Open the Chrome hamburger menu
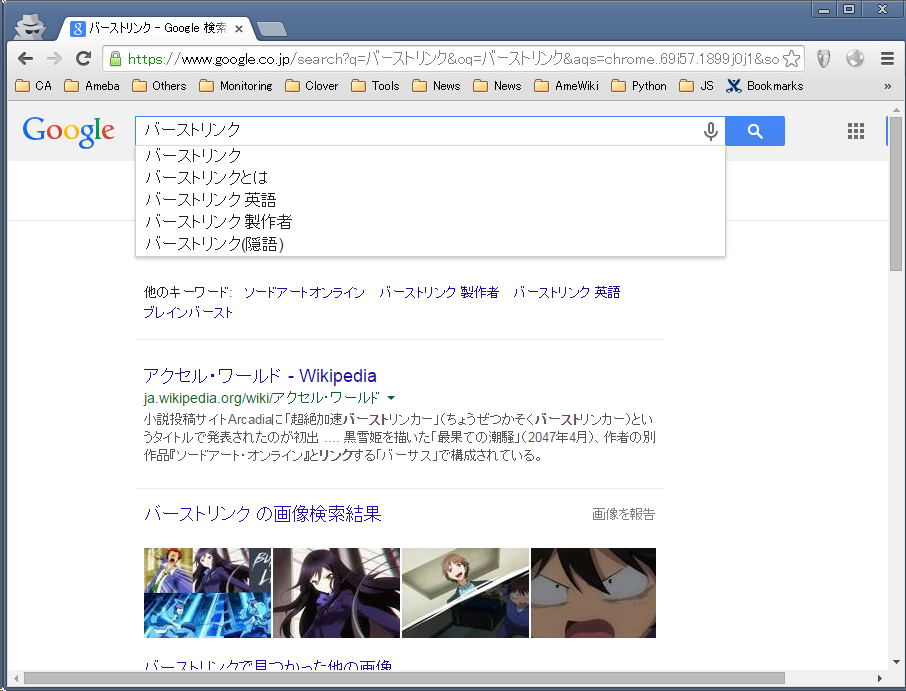Image resolution: width=906 pixels, height=691 pixels. [x=887, y=58]
